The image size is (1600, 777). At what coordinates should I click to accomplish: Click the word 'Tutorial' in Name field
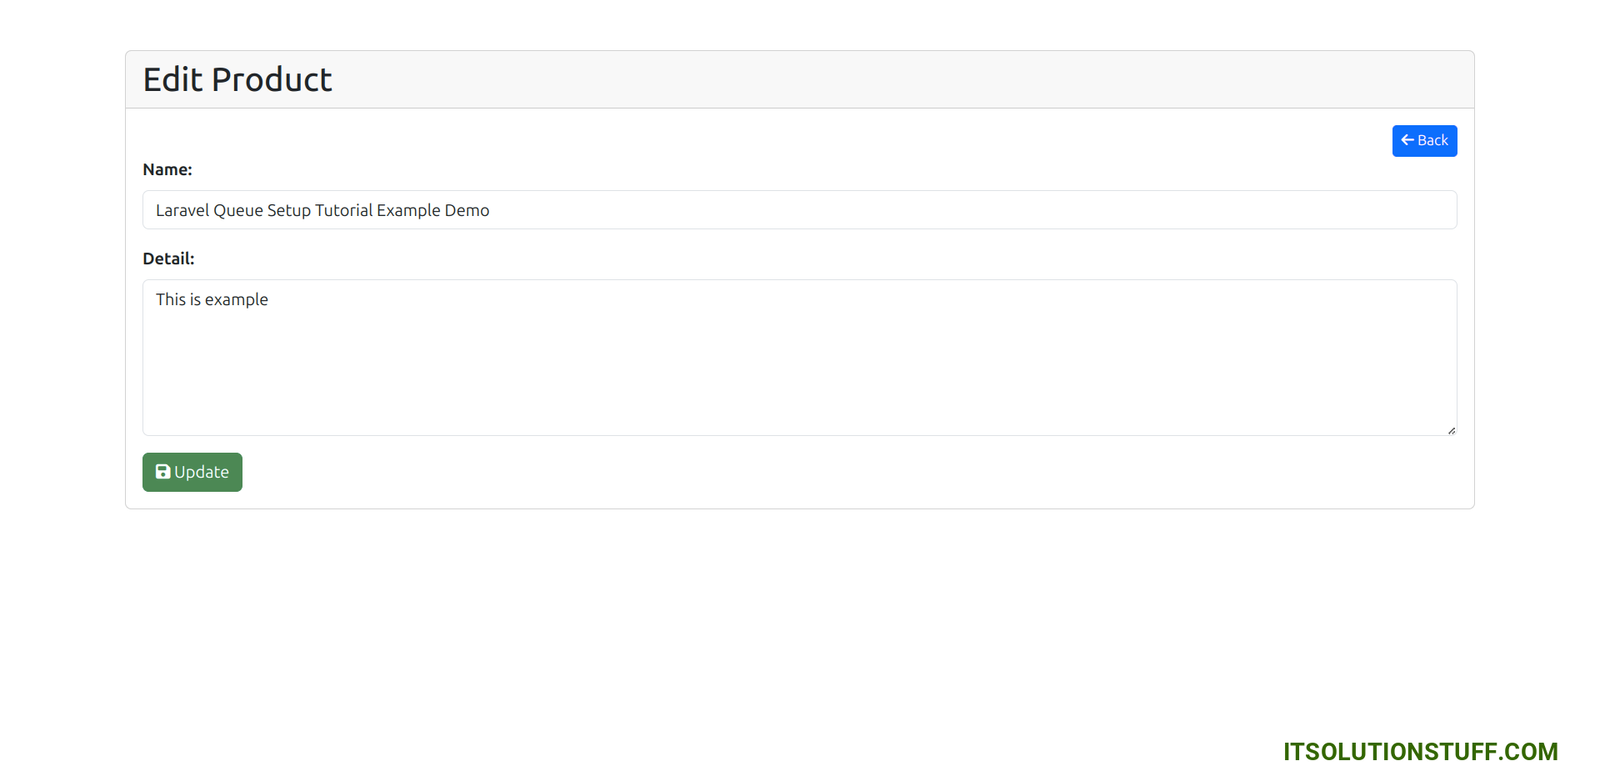[x=343, y=210]
